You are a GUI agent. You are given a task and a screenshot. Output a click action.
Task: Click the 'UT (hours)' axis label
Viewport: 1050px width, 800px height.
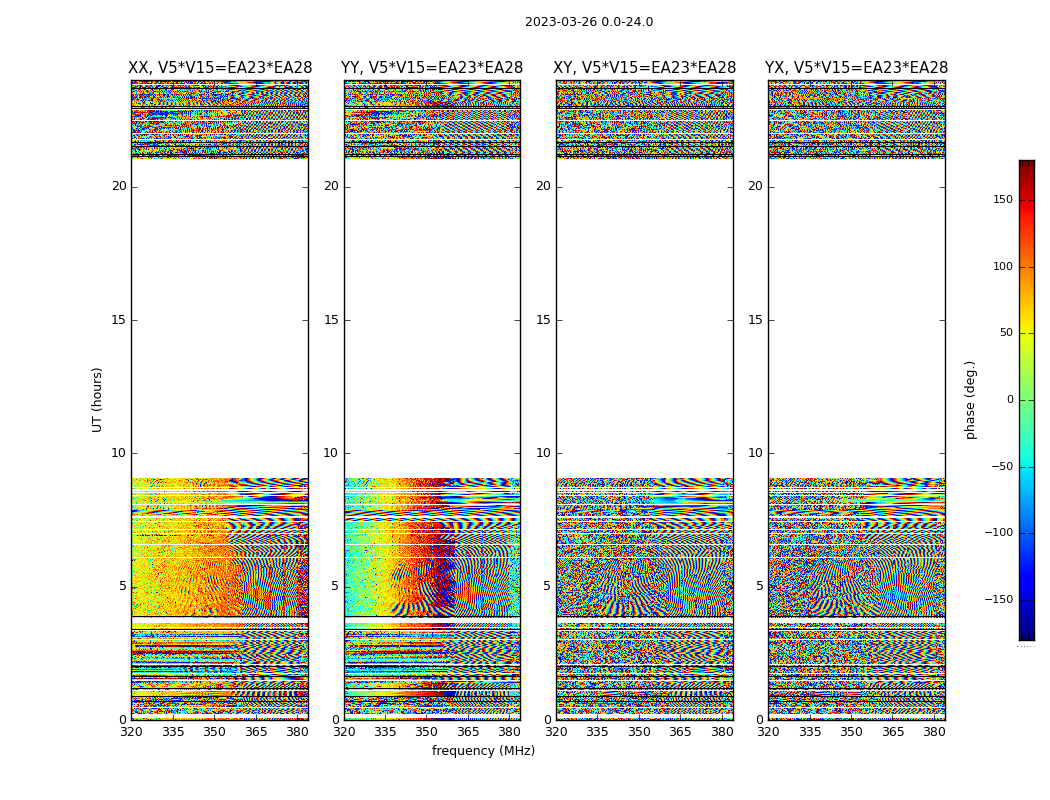pos(97,400)
